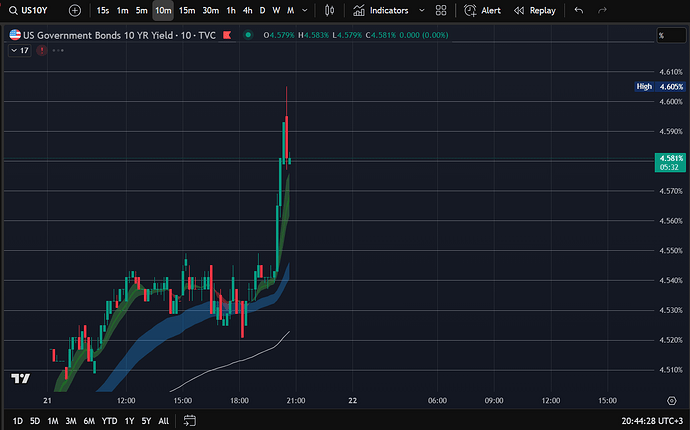Set date range to 1D
Screen dimensions: 690x430
(18, 421)
